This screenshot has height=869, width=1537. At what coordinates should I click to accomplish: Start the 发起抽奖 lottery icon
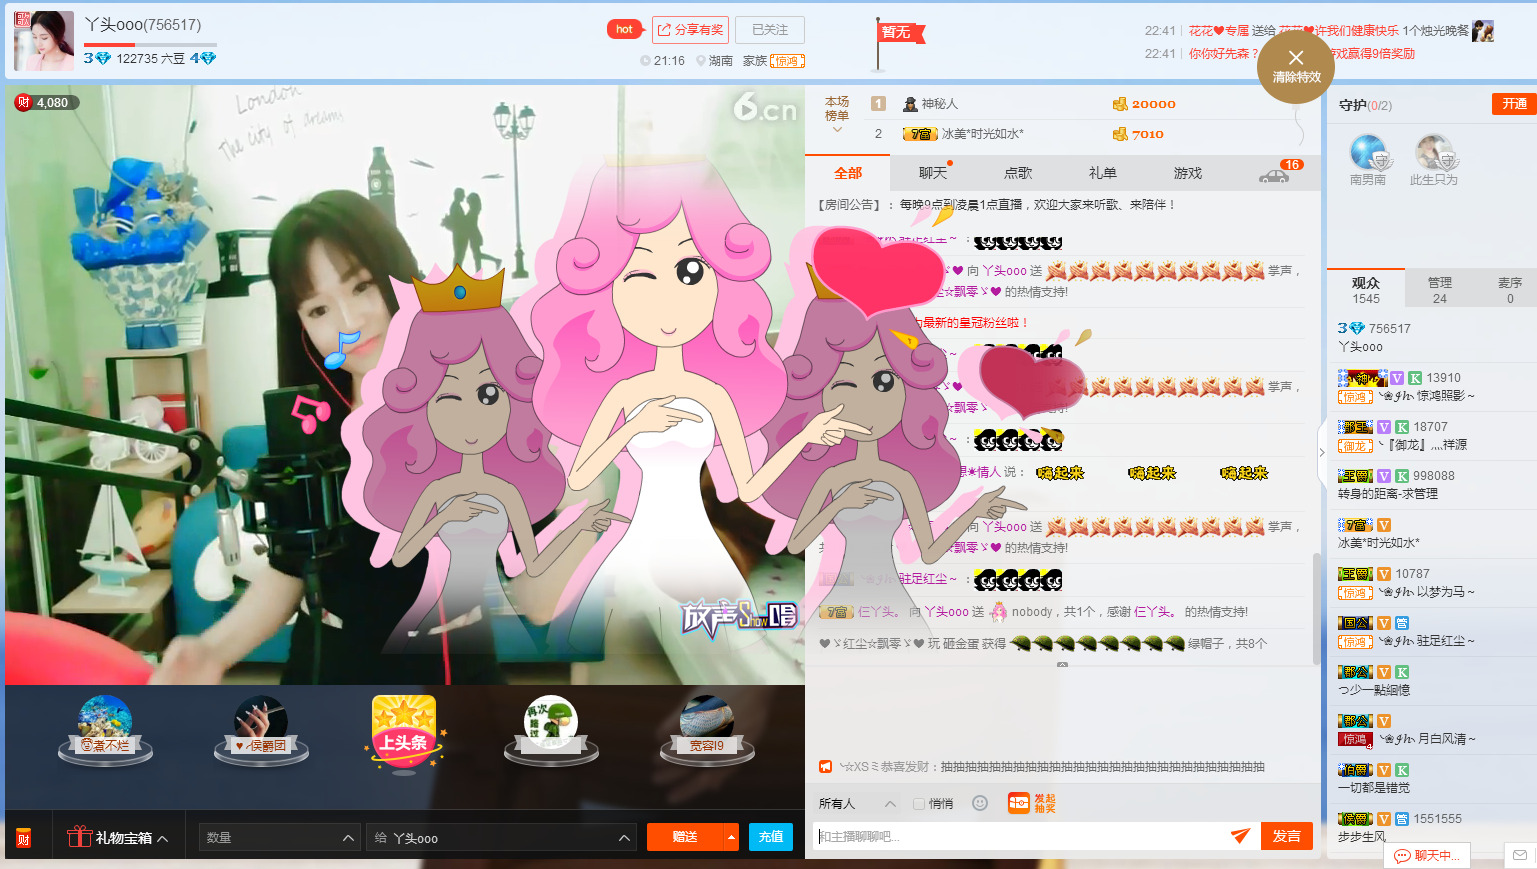click(1031, 803)
